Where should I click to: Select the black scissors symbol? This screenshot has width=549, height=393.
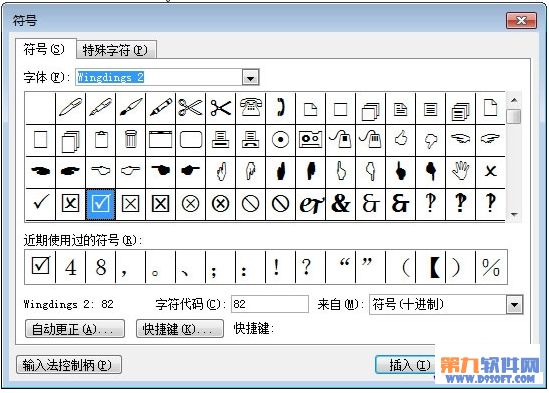[221, 107]
